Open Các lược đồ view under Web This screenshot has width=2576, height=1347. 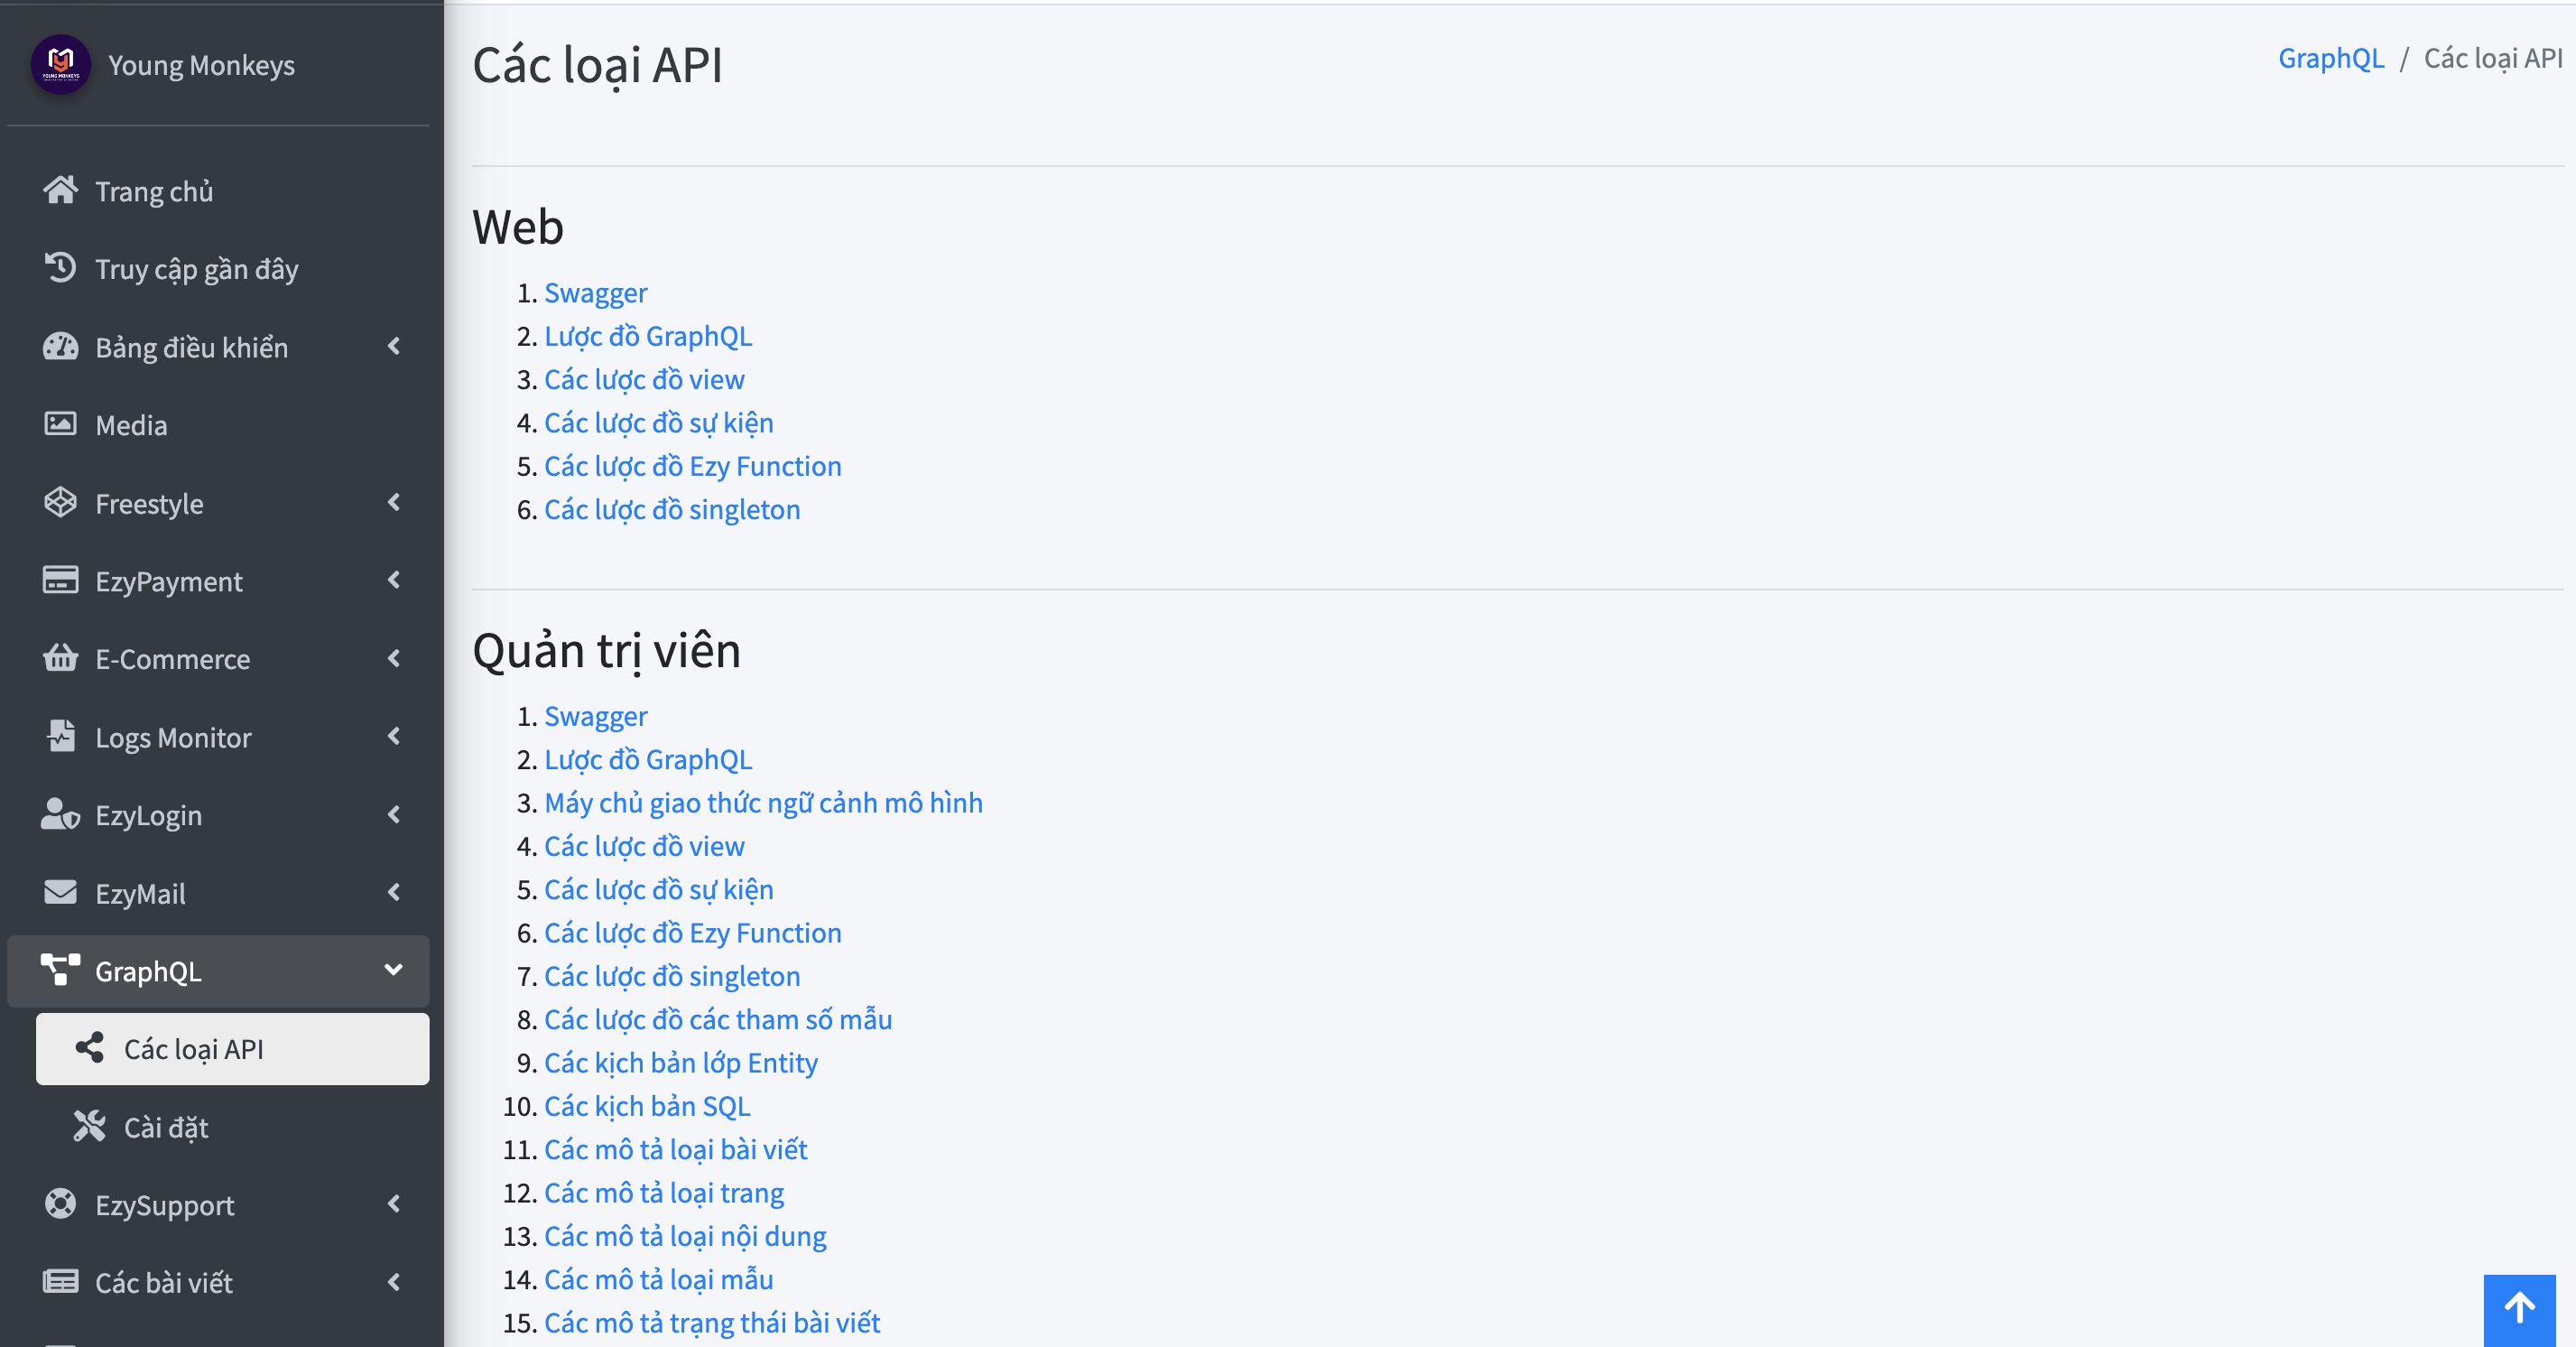[x=644, y=379]
